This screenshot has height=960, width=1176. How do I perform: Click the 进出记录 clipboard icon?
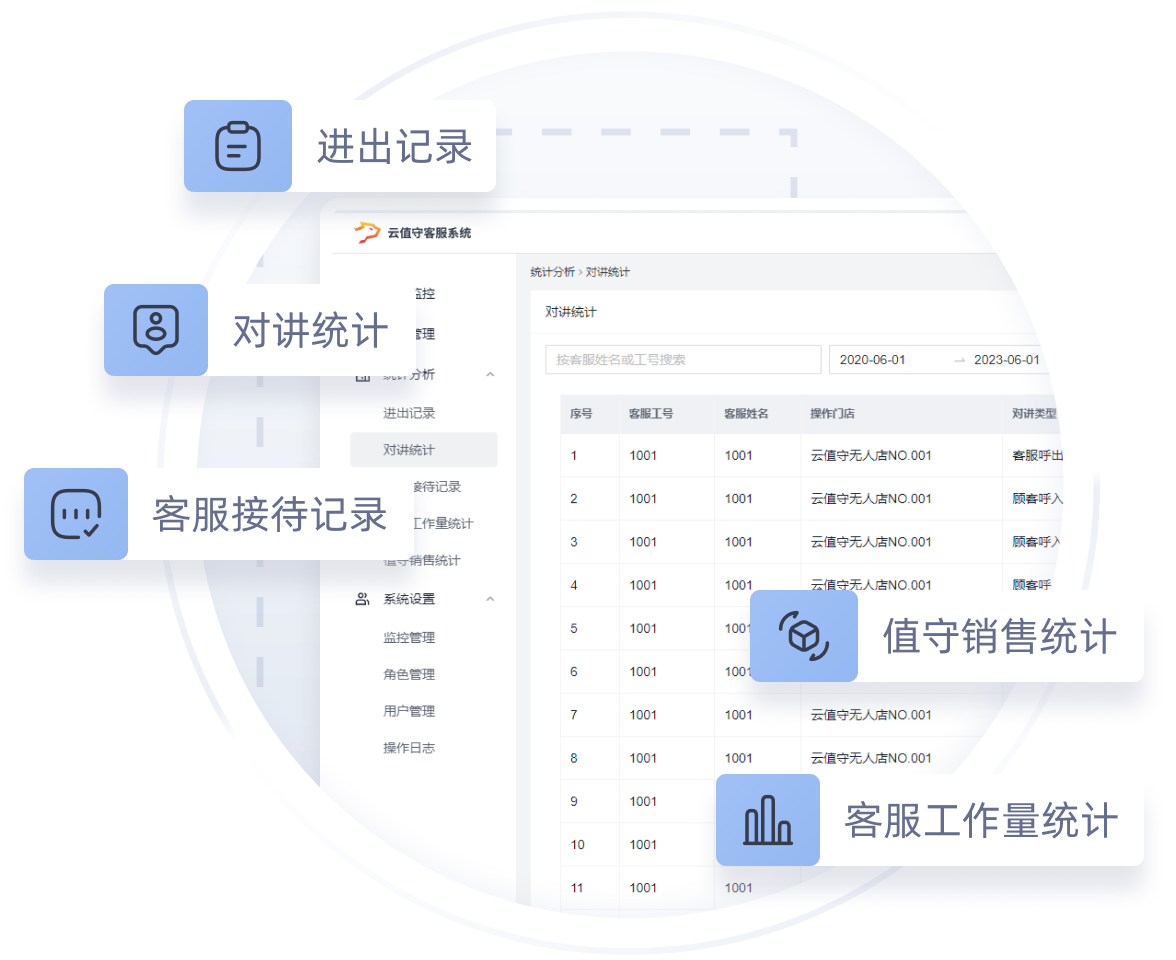pyautogui.click(x=238, y=146)
